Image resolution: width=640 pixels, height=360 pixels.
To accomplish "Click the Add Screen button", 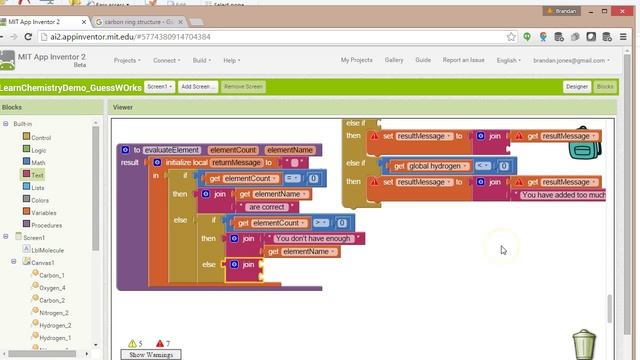I will [198, 87].
